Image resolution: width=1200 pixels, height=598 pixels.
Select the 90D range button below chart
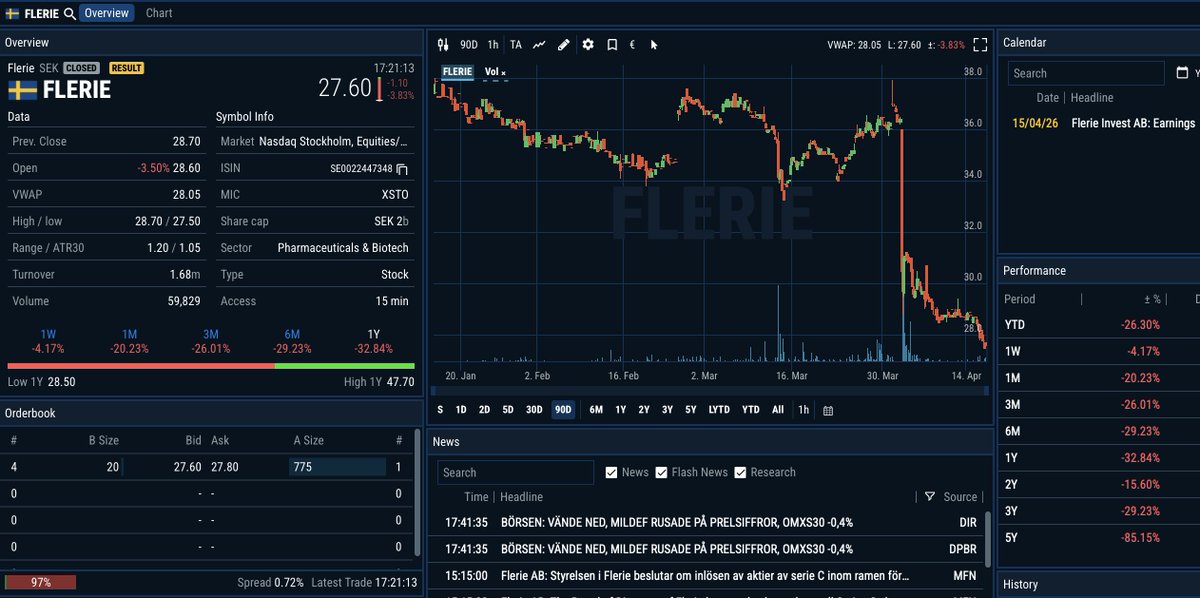563,409
